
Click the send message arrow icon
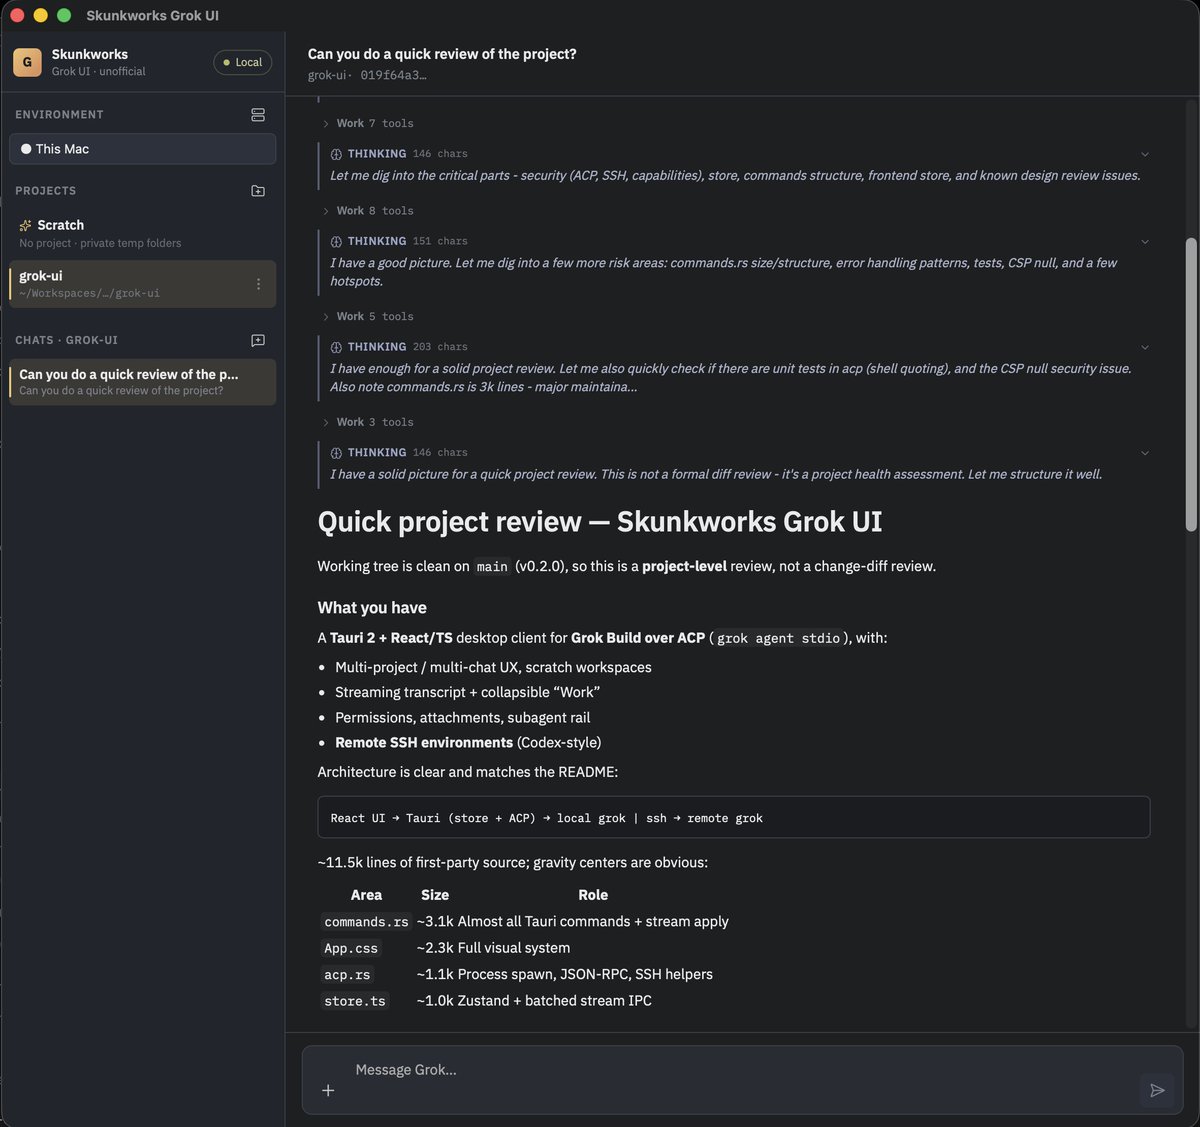pyautogui.click(x=1157, y=1090)
